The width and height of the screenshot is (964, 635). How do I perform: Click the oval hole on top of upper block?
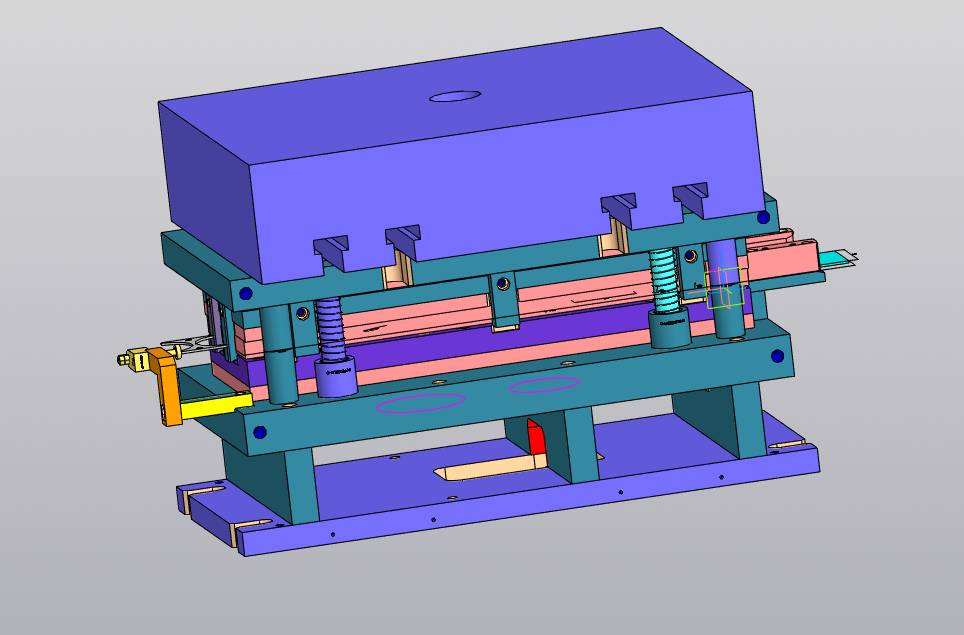455,96
